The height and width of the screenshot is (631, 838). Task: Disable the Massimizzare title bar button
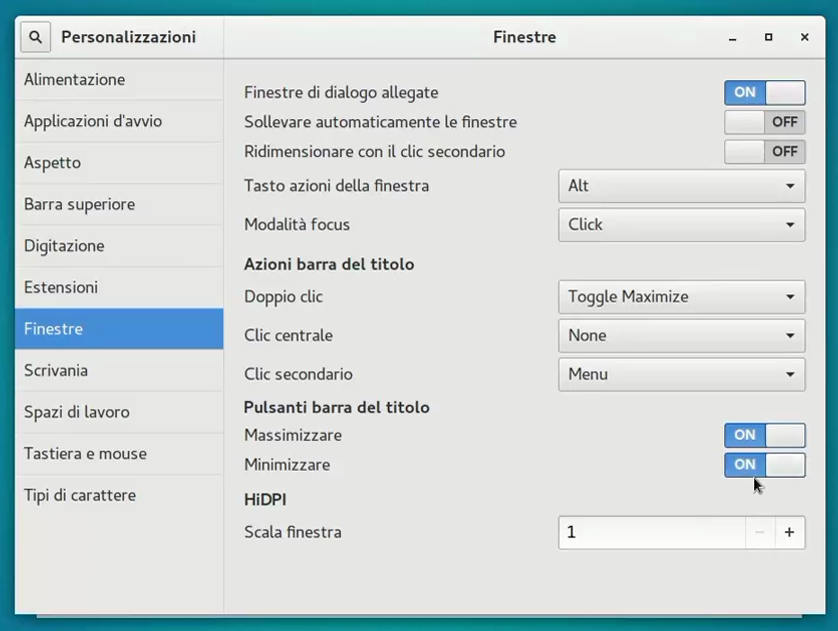coord(764,435)
